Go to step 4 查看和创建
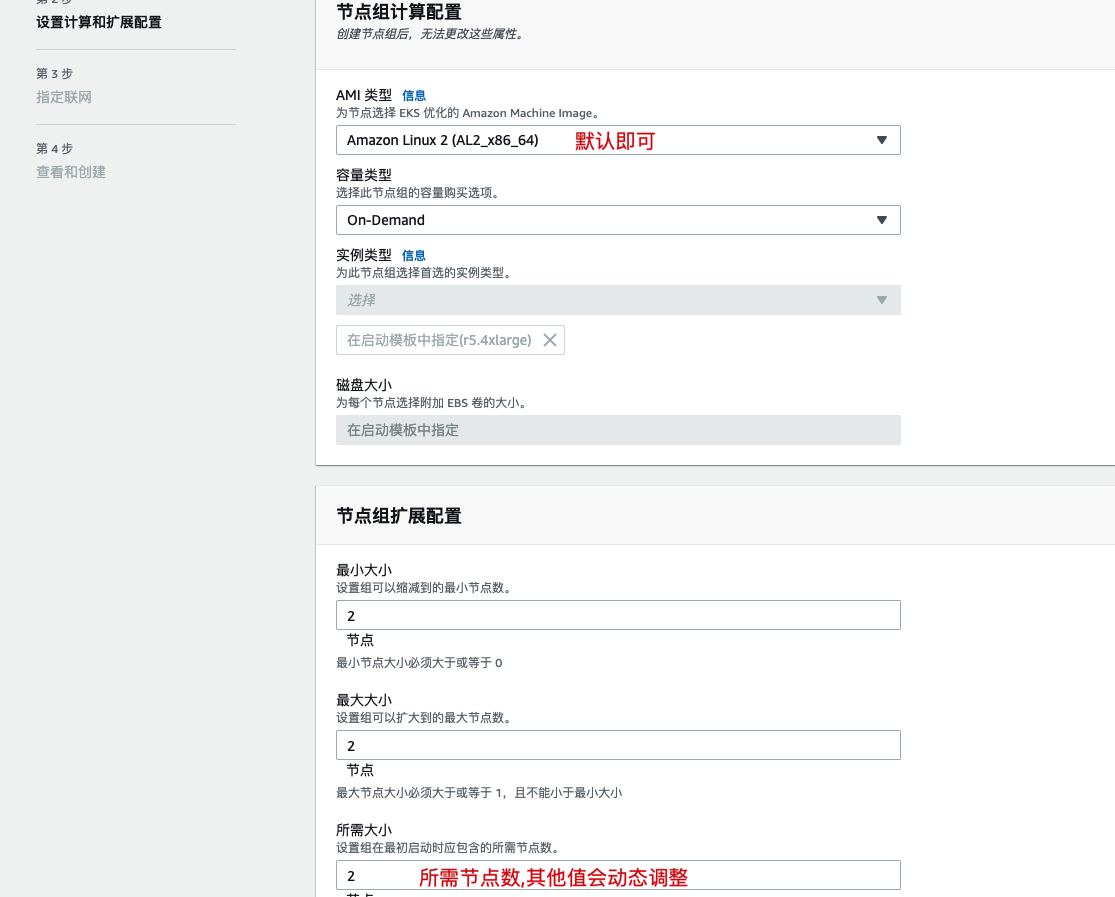 click(x=71, y=172)
